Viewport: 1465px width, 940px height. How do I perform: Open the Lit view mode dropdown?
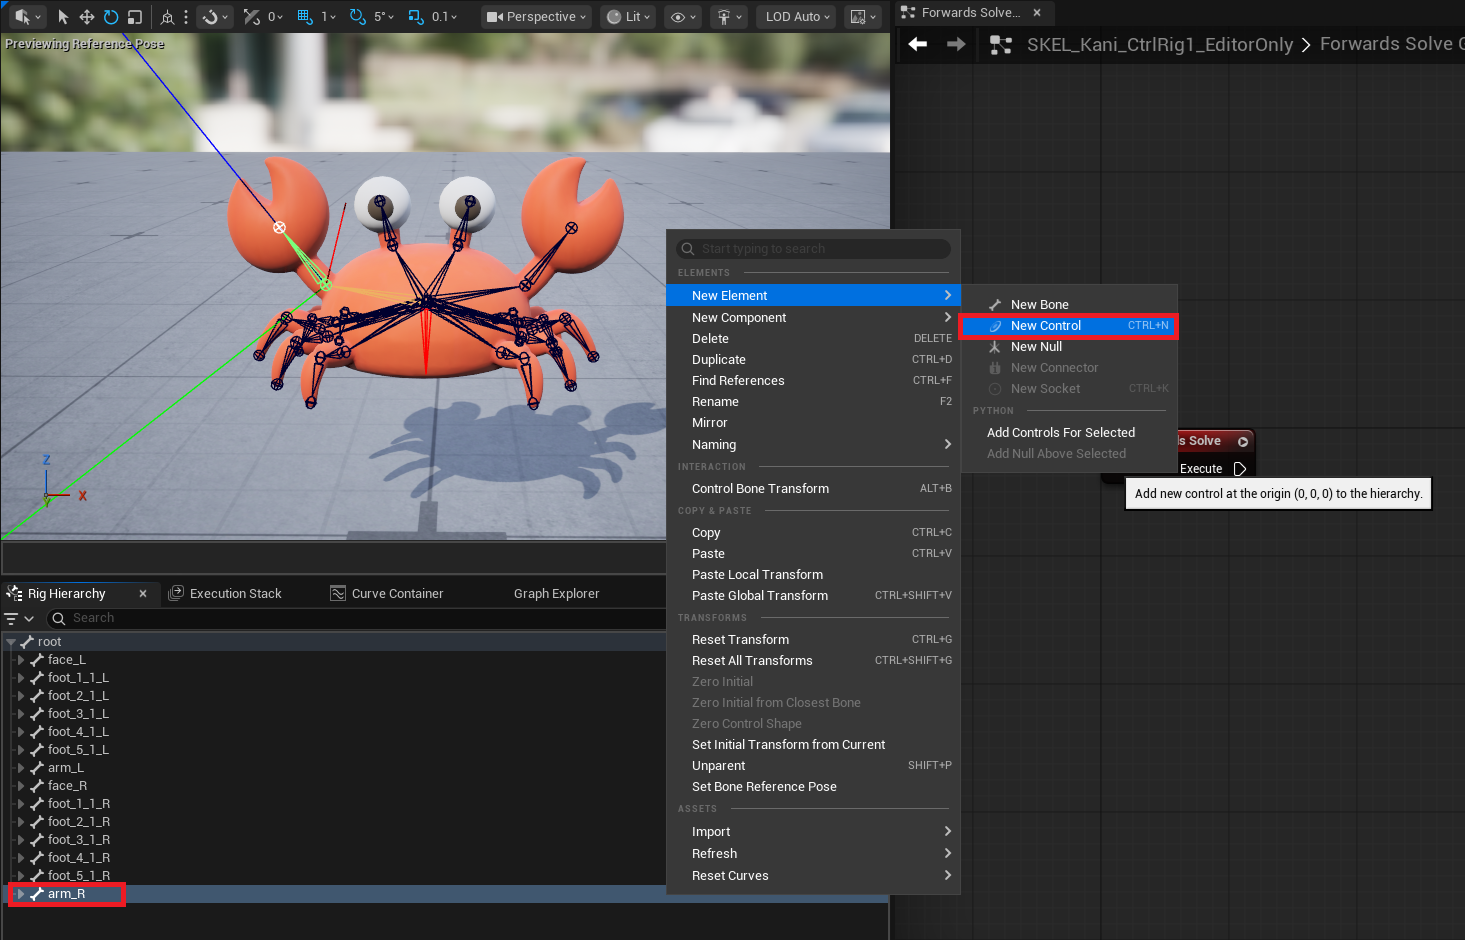tap(629, 17)
